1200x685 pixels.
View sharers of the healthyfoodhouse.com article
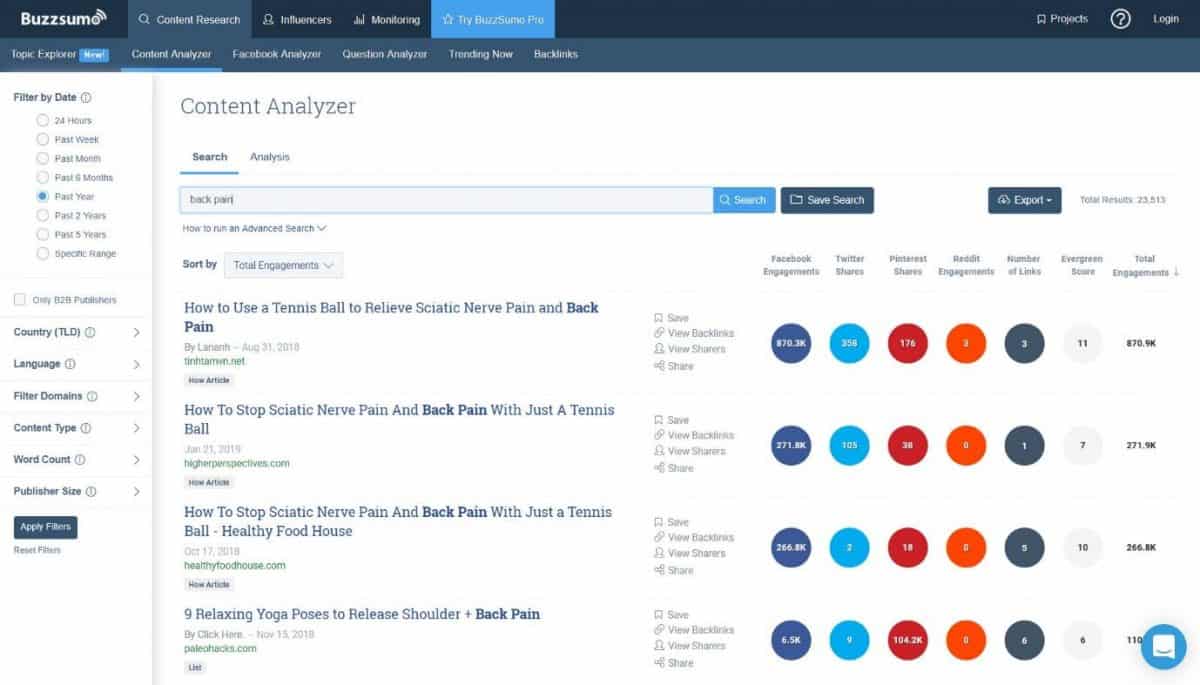690,553
